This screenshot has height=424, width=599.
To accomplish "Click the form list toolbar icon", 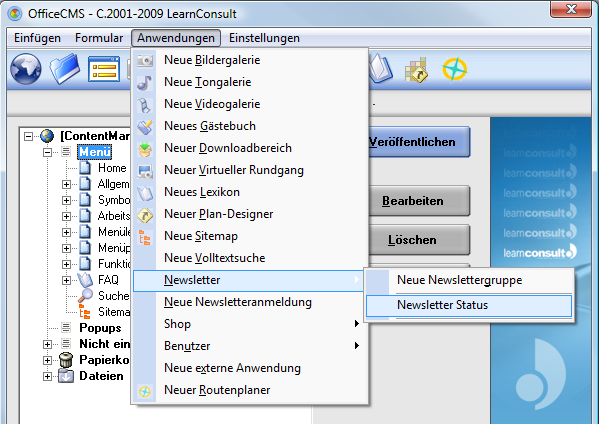I will pyautogui.click(x=104, y=69).
